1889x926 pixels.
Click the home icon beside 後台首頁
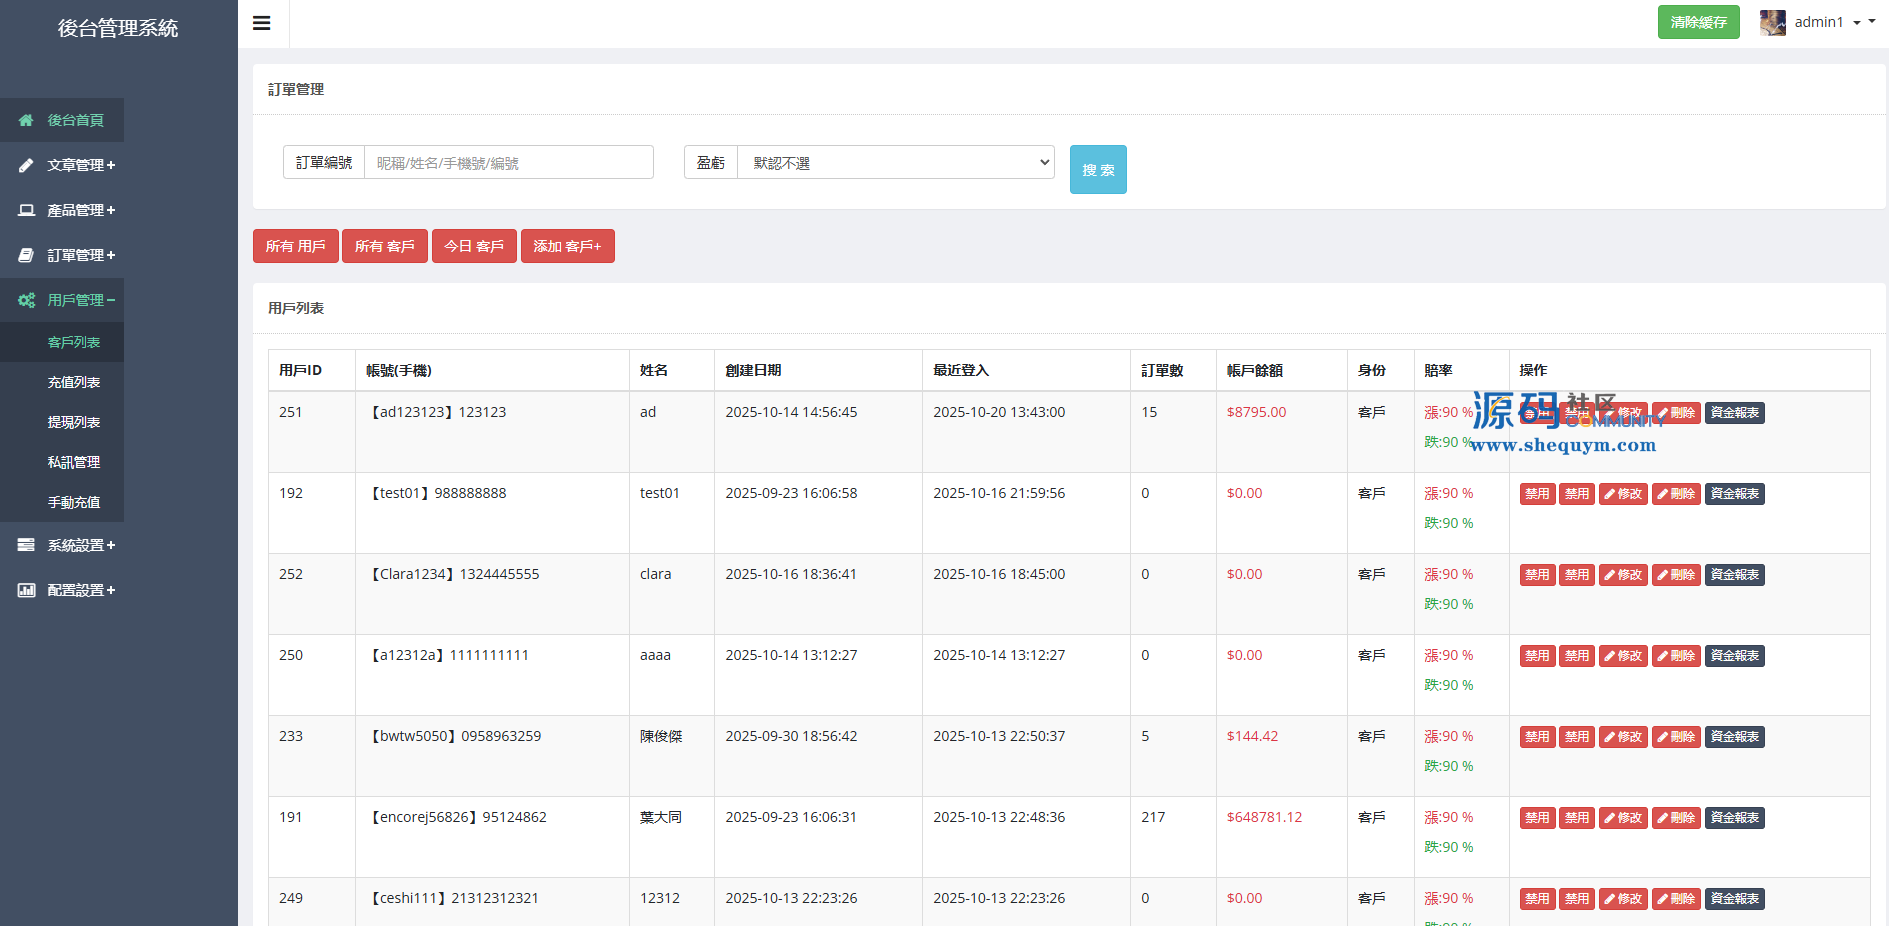tap(26, 120)
